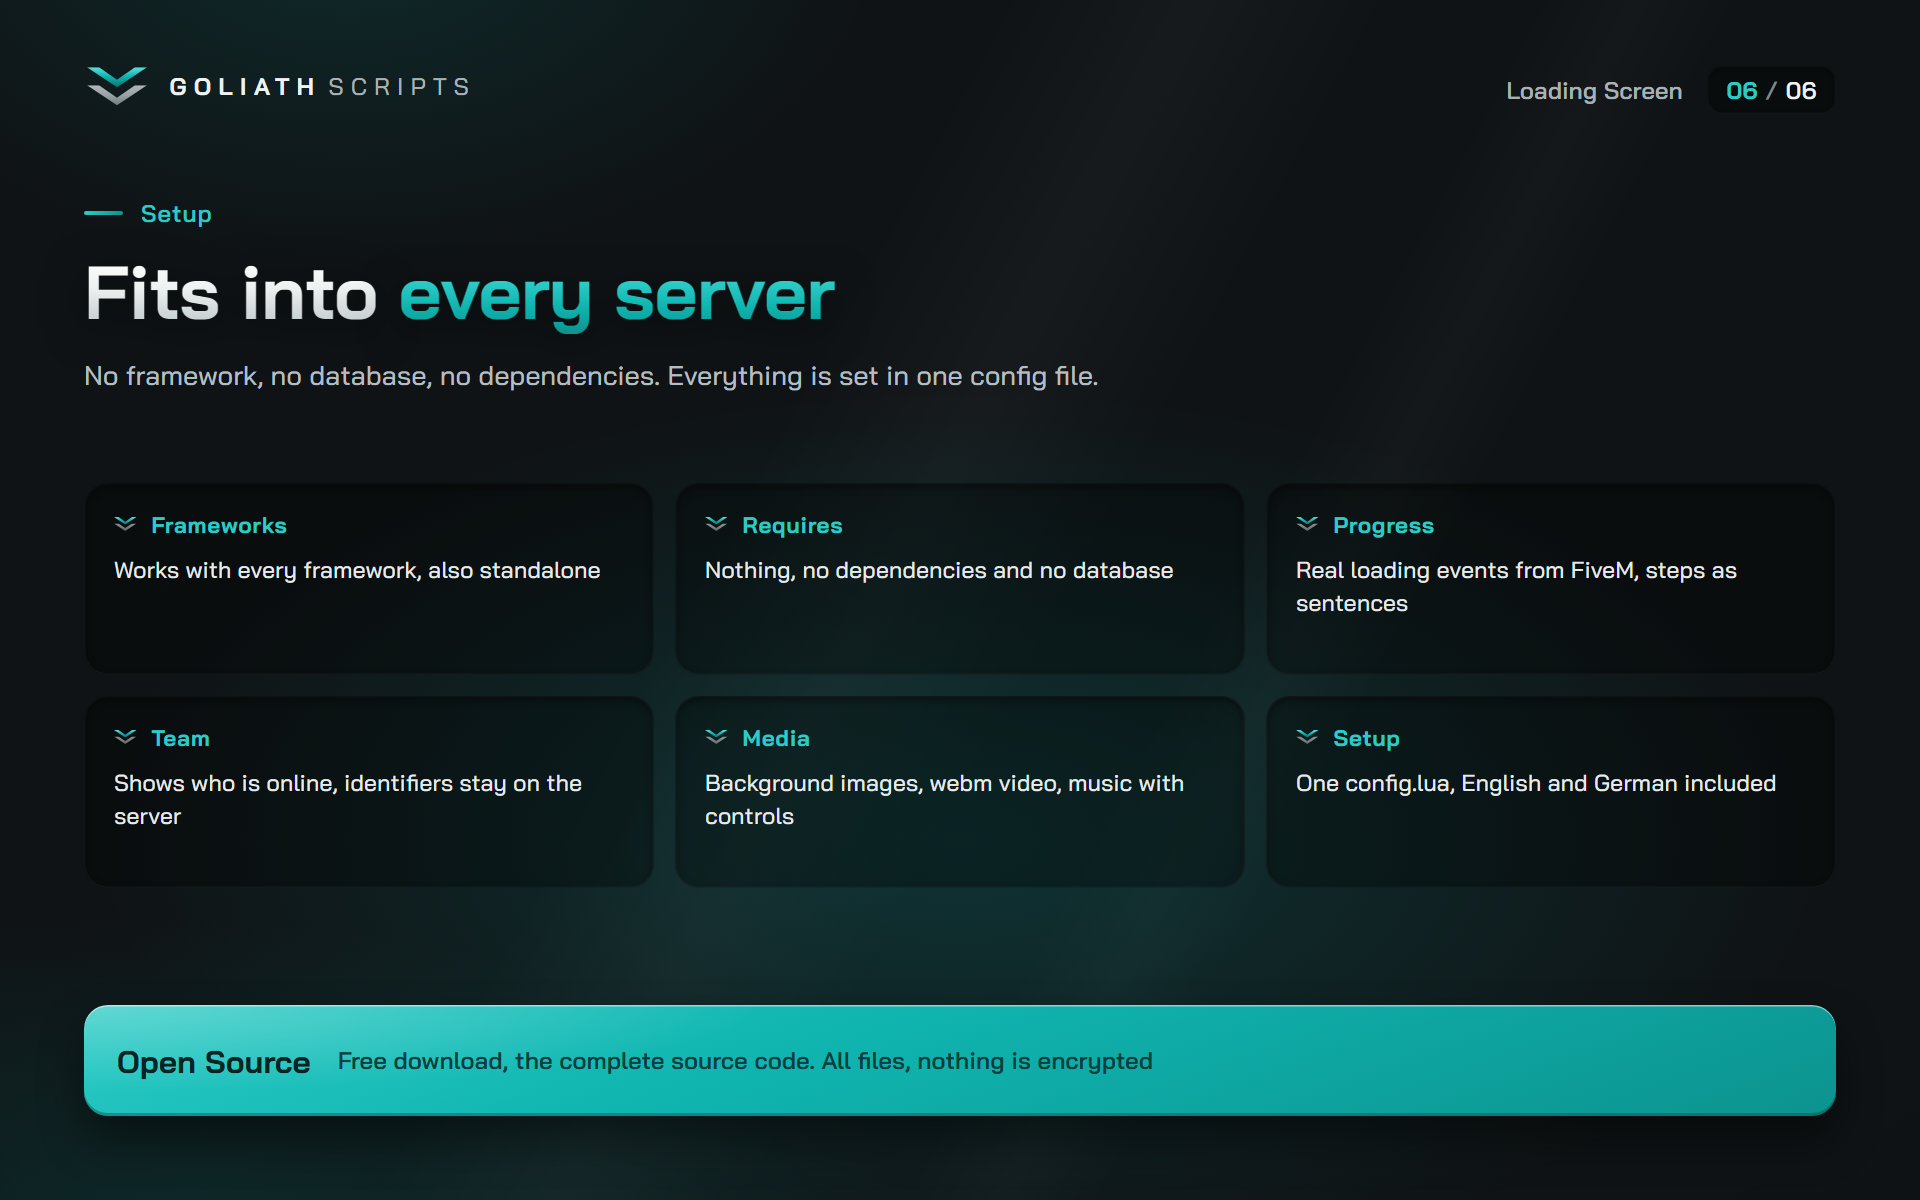
Task: Click 'One config.lua, English and German included'
Action: click(x=1536, y=784)
